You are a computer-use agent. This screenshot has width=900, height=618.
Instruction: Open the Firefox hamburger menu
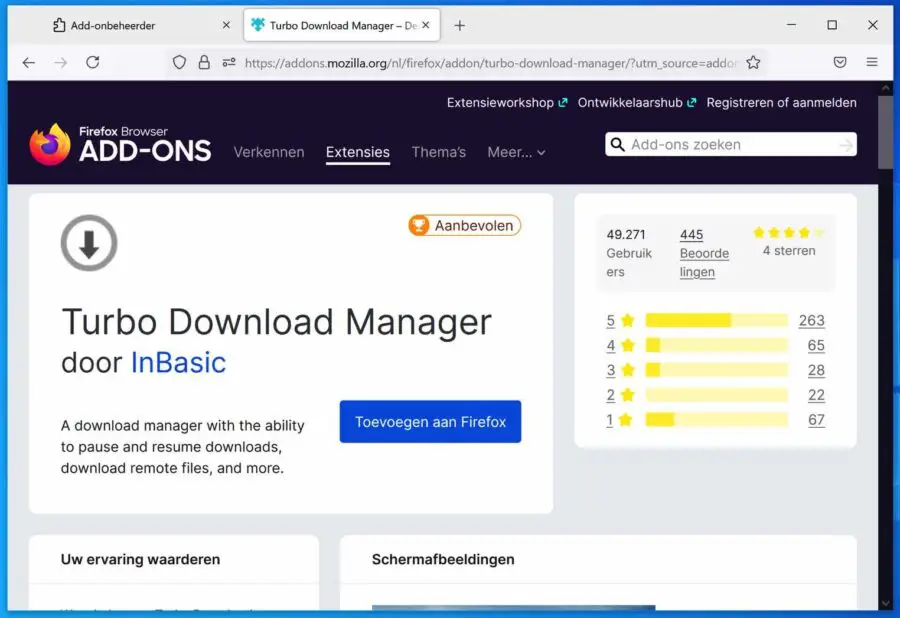pos(872,62)
